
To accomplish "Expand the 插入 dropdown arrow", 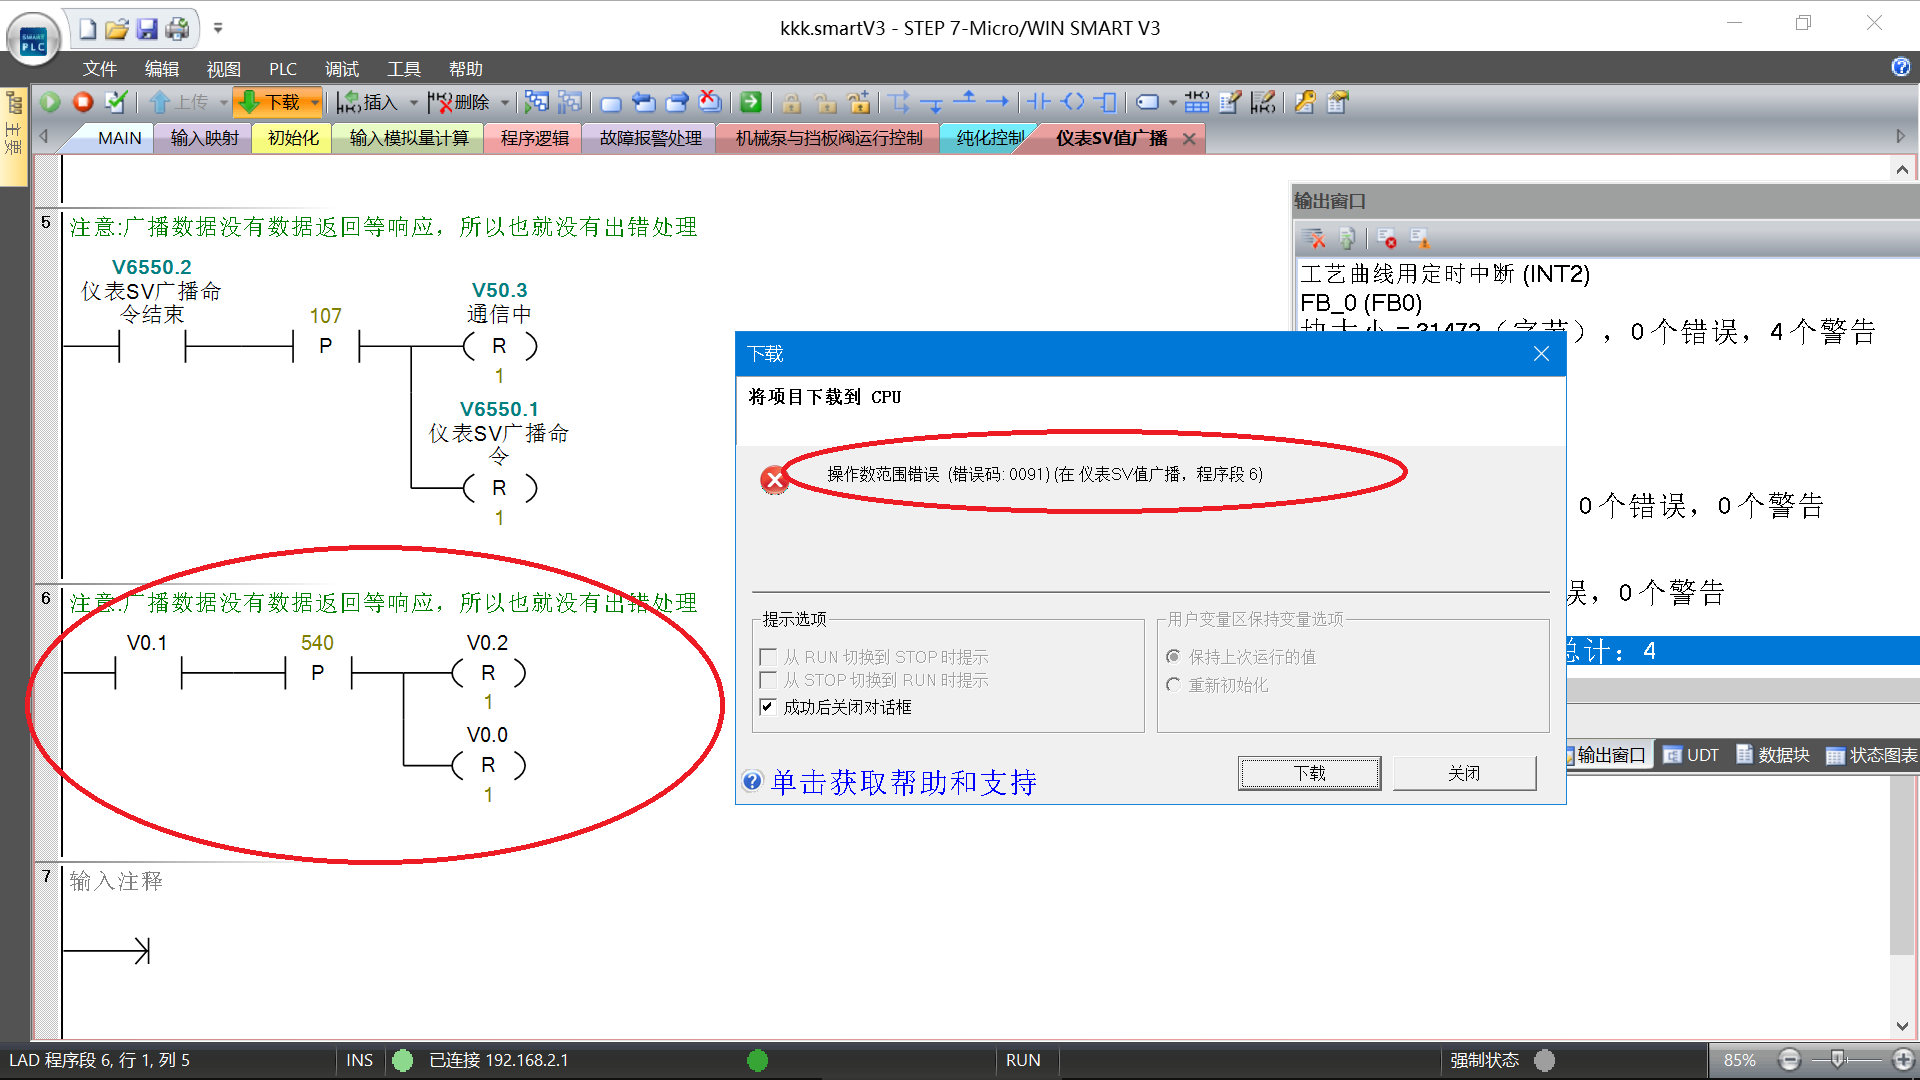I will coord(413,102).
